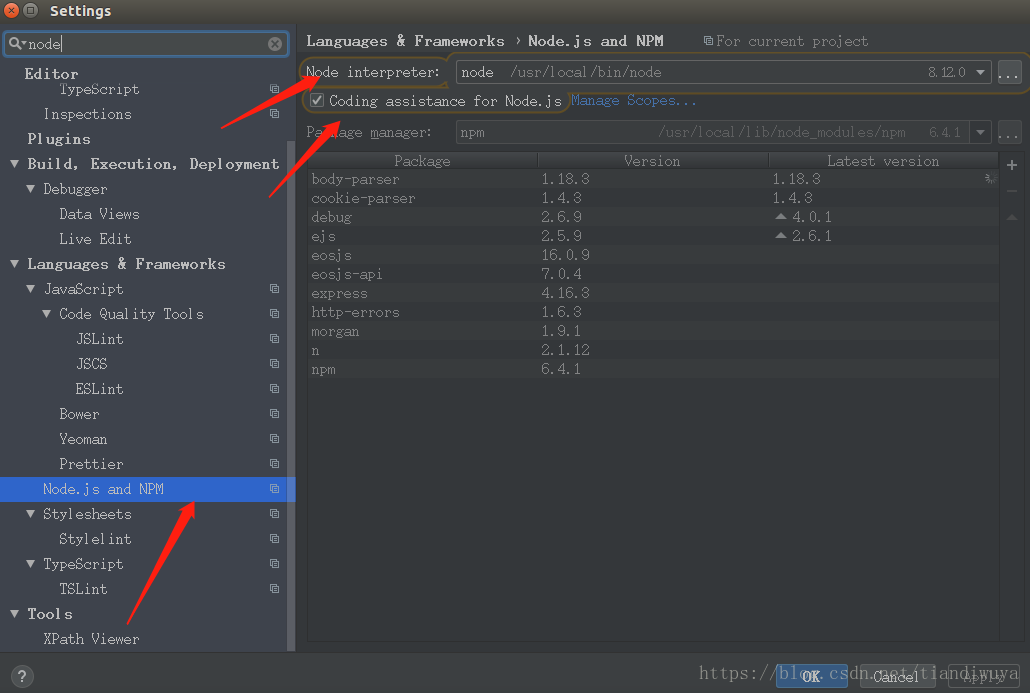This screenshot has width=1030, height=693.
Task: Click the Version column header
Action: click(x=652, y=161)
